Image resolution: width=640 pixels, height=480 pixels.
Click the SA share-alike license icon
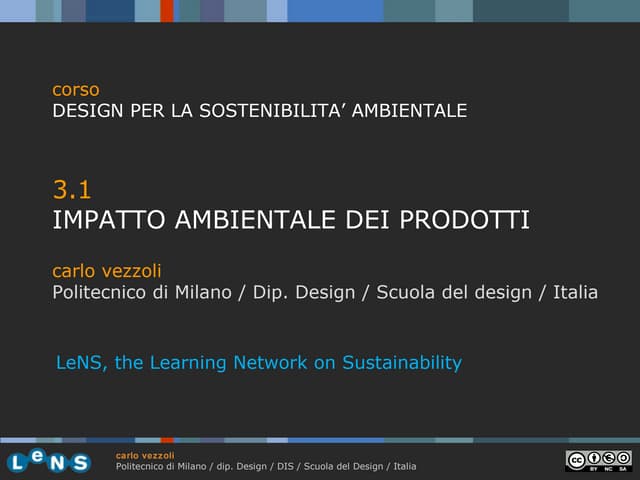pos(623,459)
